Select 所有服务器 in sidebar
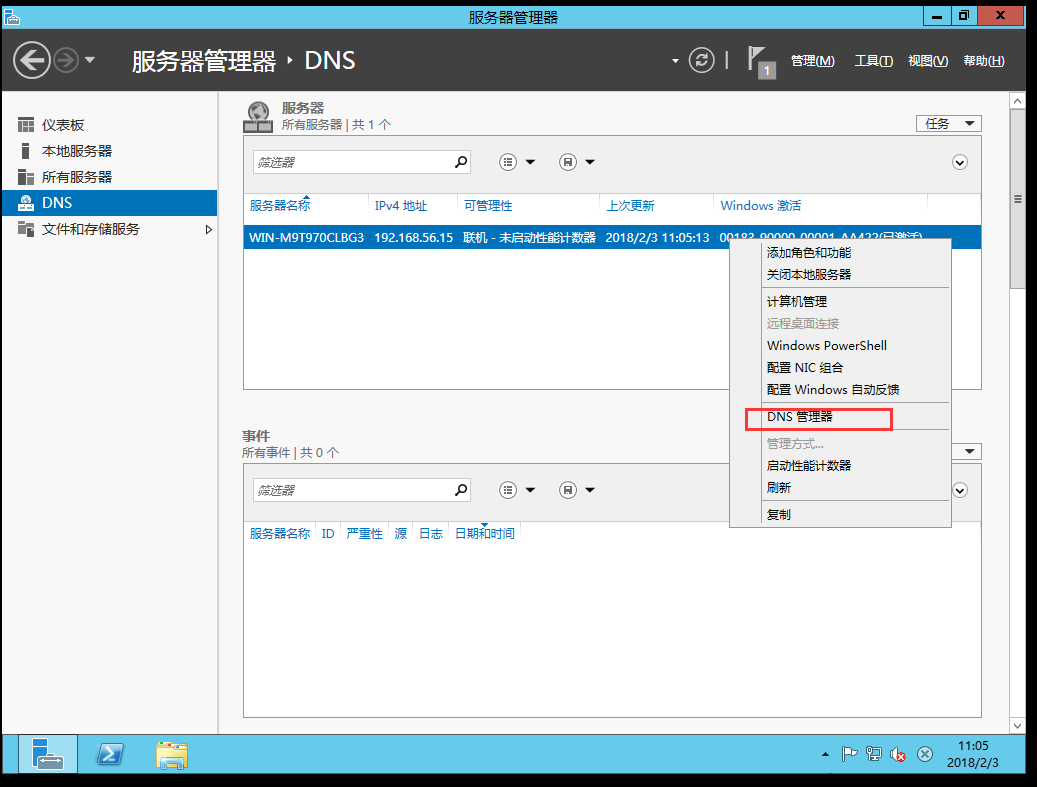This screenshot has width=1037, height=787. pos(109,177)
